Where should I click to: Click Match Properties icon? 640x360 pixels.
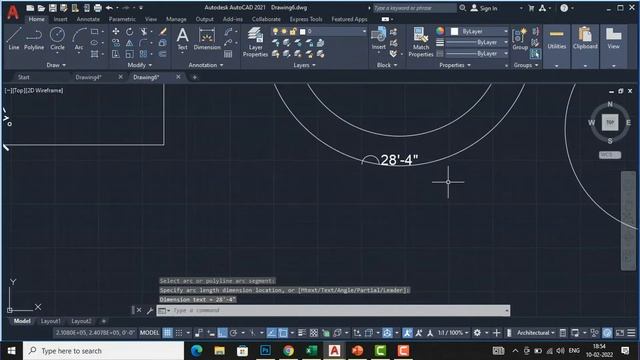click(420, 42)
